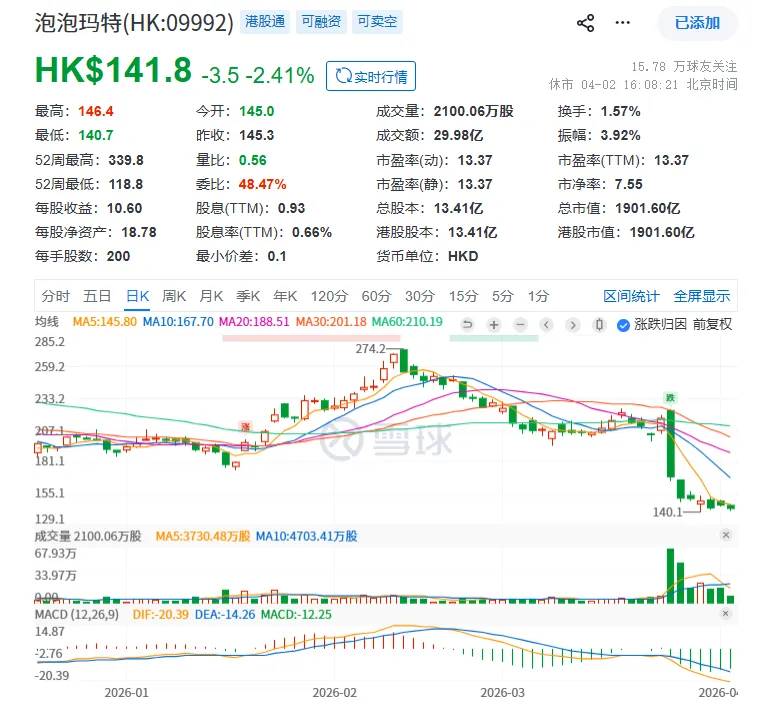Close the 成交量 volume panel
765x709 pixels.
coord(725,535)
